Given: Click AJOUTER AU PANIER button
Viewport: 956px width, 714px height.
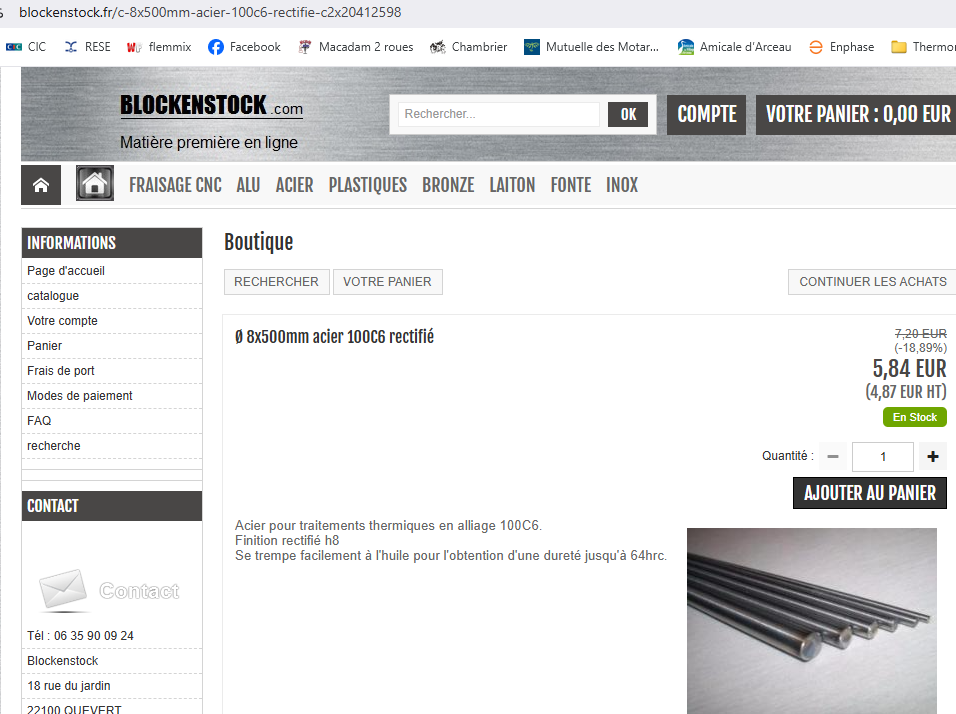Looking at the screenshot, I should (x=869, y=493).
